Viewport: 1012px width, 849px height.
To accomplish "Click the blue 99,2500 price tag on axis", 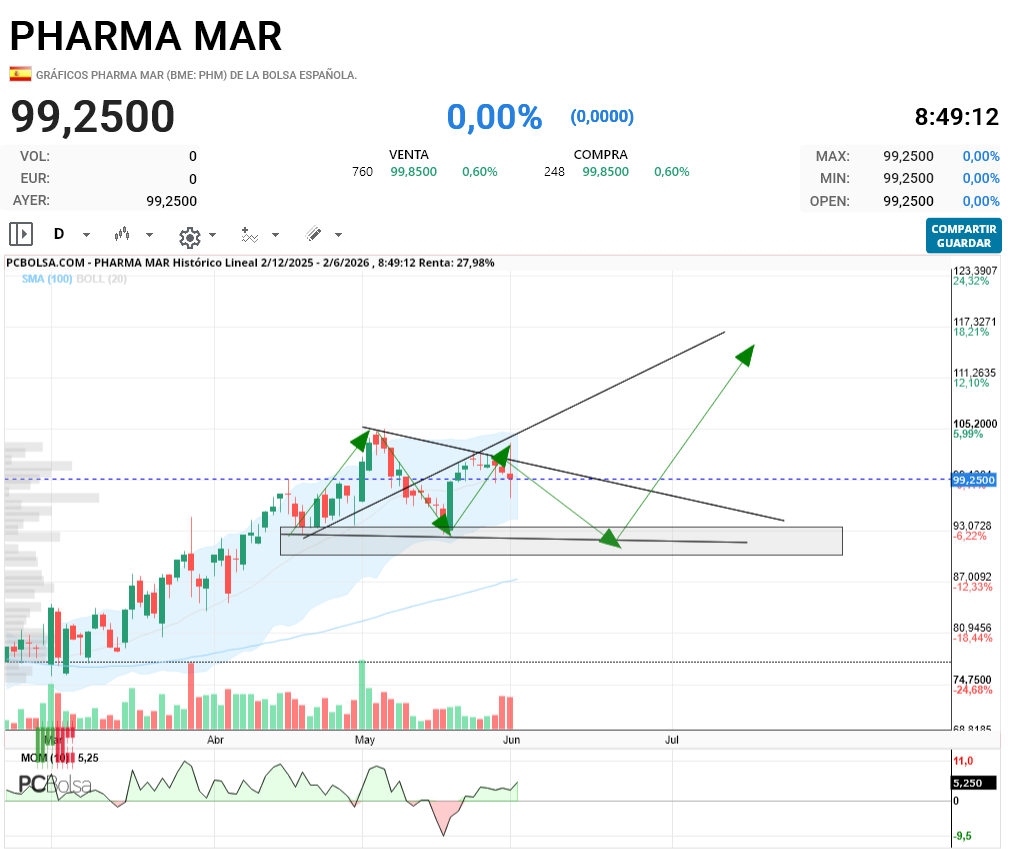I will click(x=974, y=480).
